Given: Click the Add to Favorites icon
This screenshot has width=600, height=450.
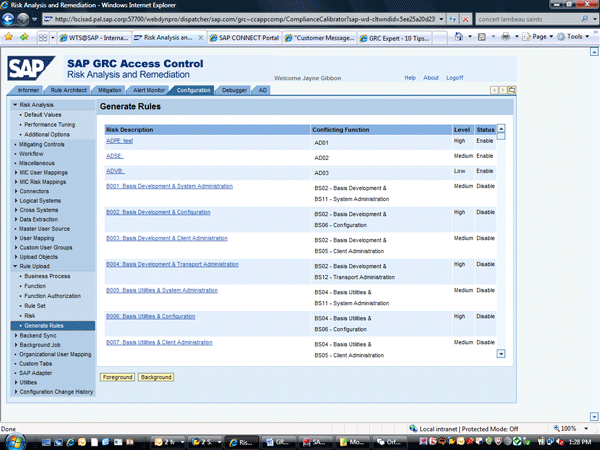Looking at the screenshot, I should [24, 37].
